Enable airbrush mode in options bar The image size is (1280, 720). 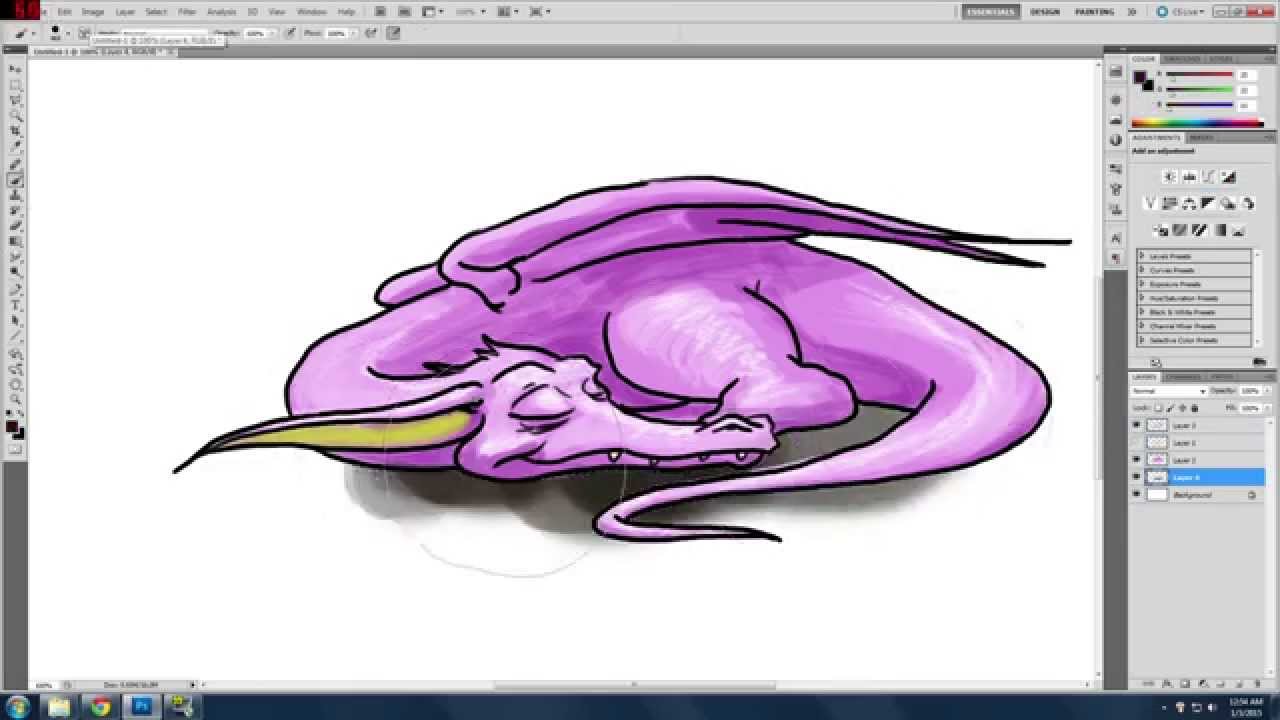[371, 33]
